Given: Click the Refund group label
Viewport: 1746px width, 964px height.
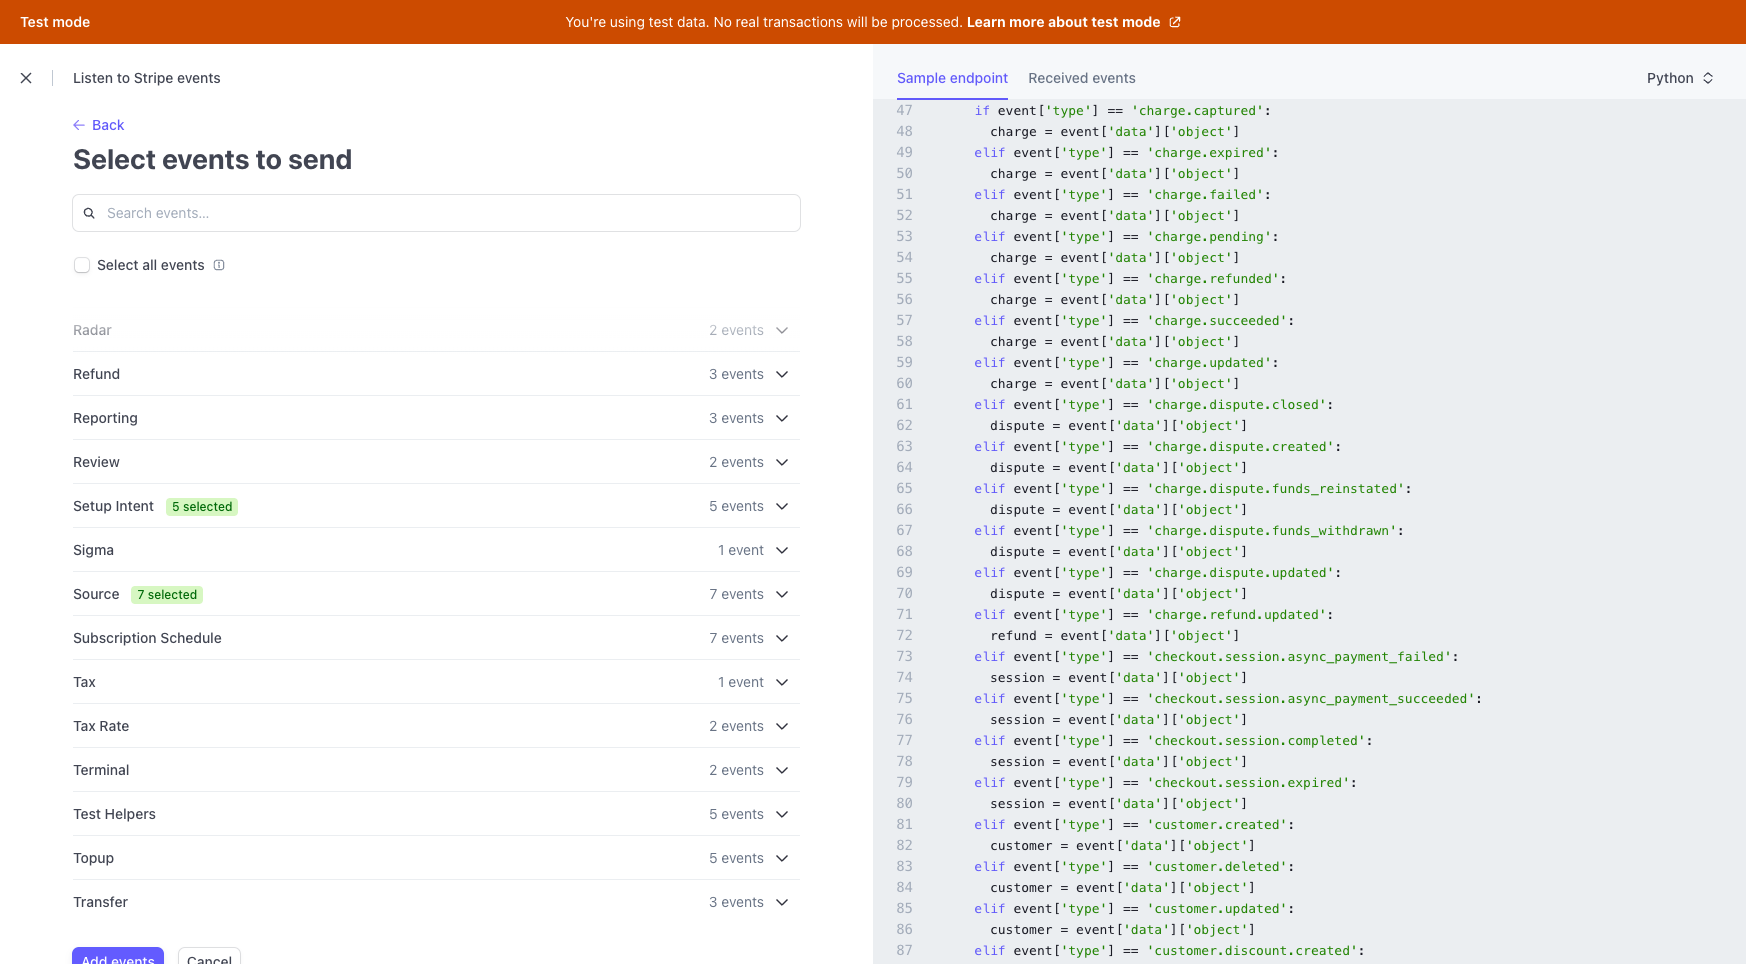Looking at the screenshot, I should pos(96,374).
